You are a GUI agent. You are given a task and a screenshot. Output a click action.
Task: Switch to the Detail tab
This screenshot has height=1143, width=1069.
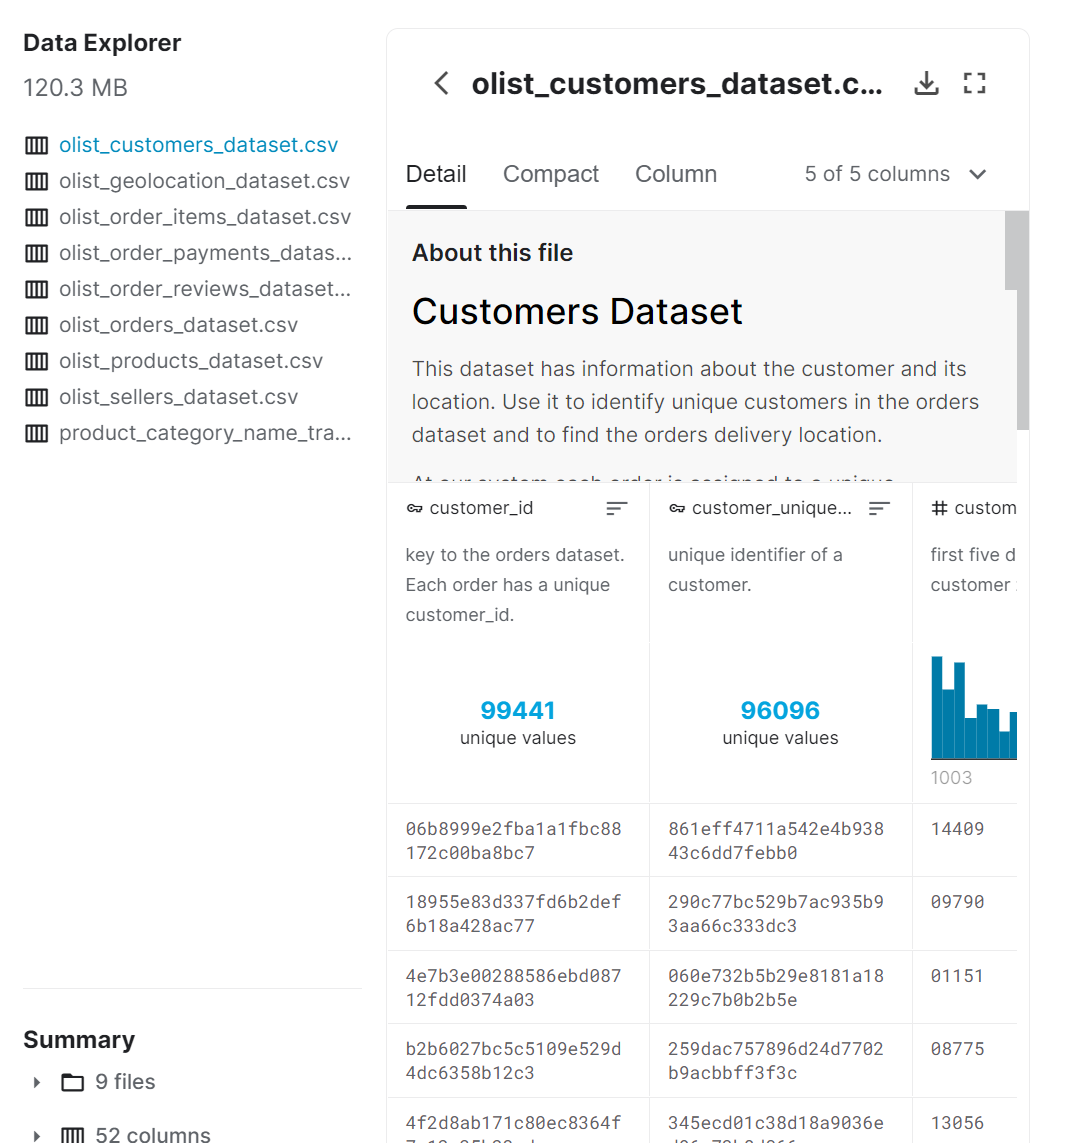(x=436, y=174)
